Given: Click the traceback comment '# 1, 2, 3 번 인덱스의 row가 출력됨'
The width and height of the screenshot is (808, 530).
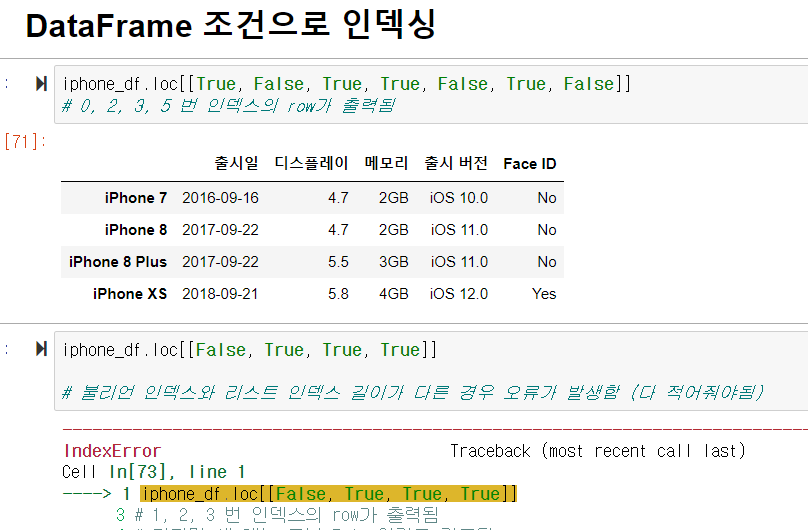Looking at the screenshot, I should (286, 515).
